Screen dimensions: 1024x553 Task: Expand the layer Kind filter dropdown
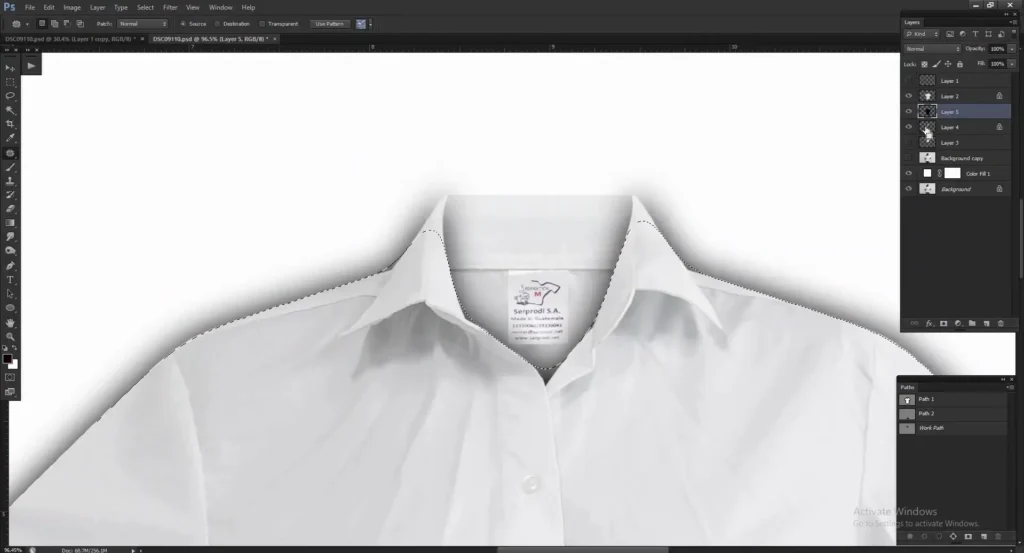pyautogui.click(x=924, y=34)
